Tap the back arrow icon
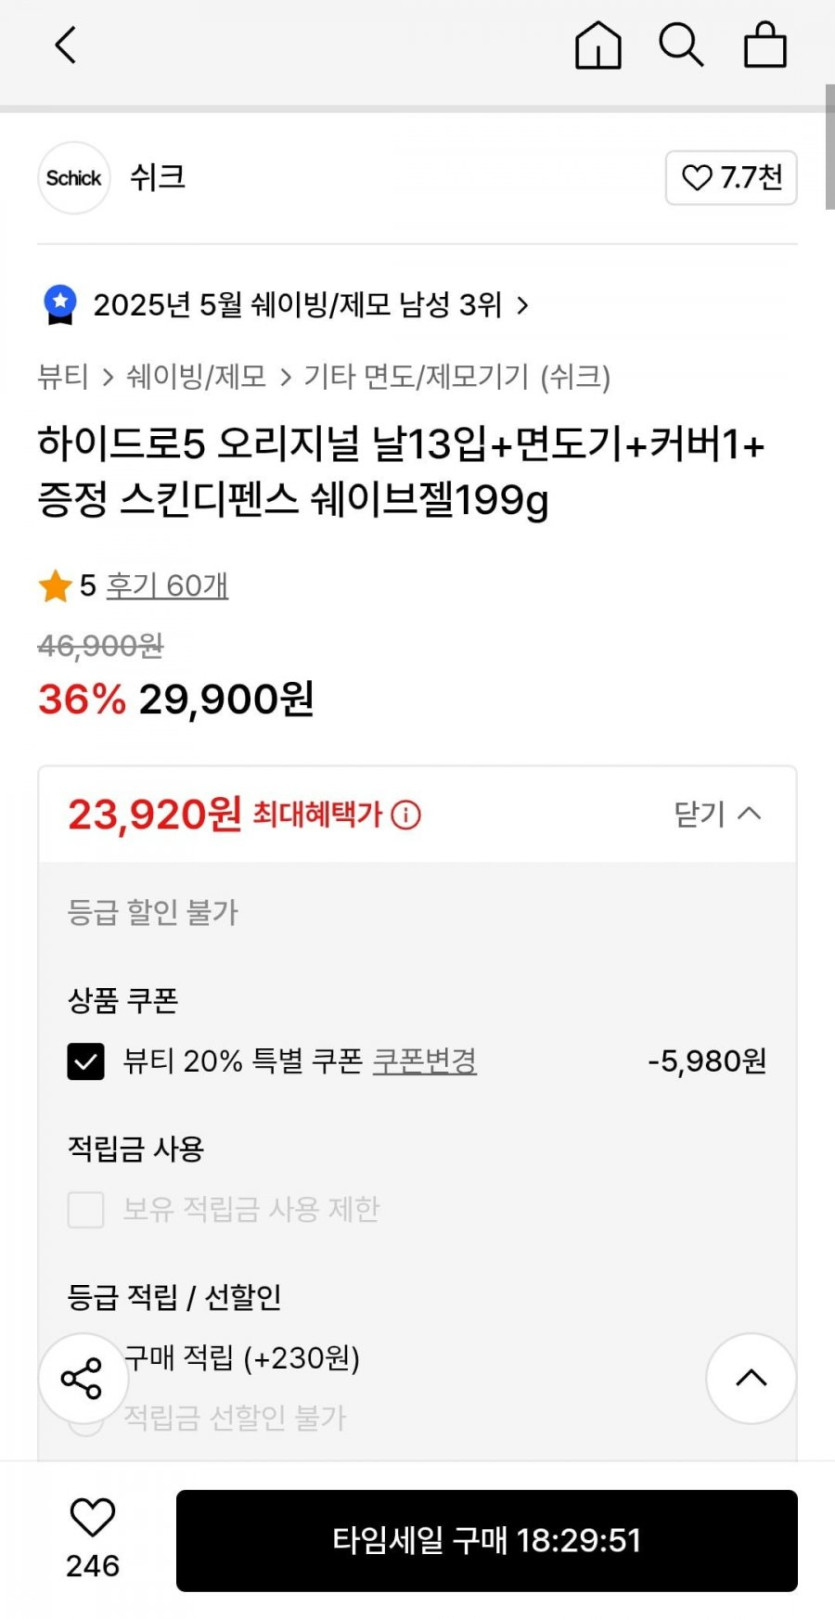 pos(66,45)
